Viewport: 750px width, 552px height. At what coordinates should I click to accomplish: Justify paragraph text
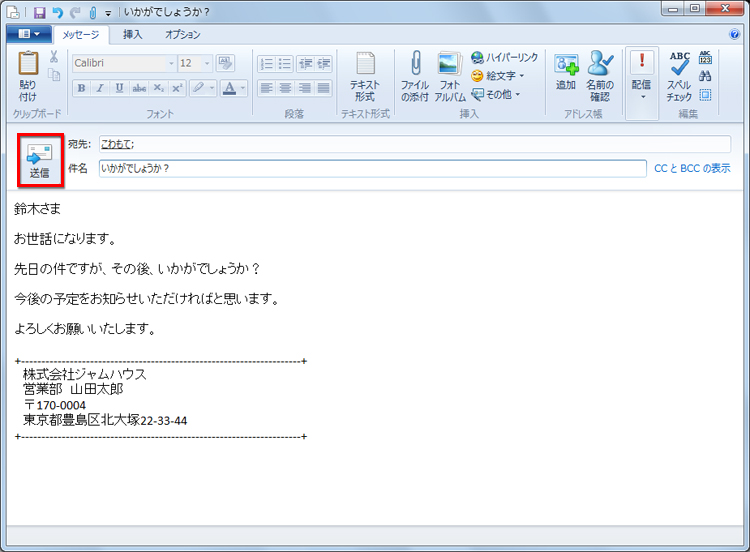tap(323, 88)
